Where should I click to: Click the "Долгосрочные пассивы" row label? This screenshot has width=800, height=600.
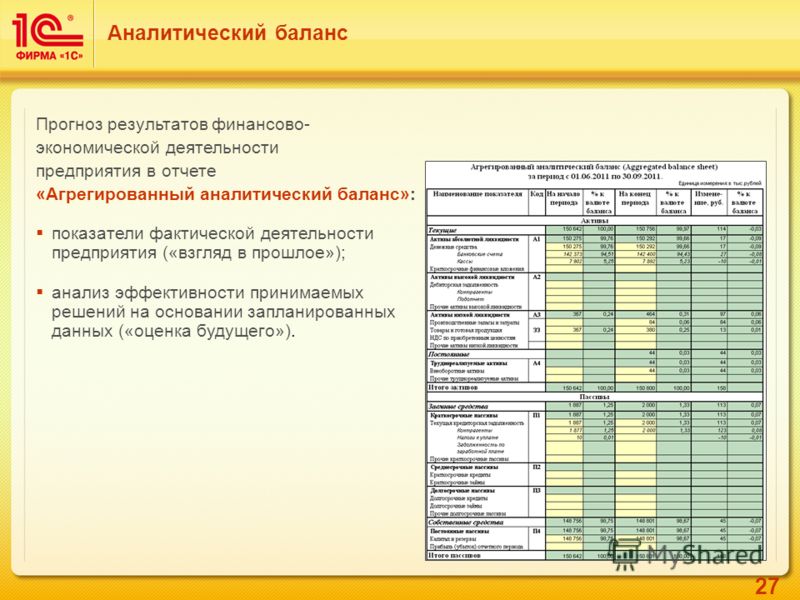[x=462, y=491]
